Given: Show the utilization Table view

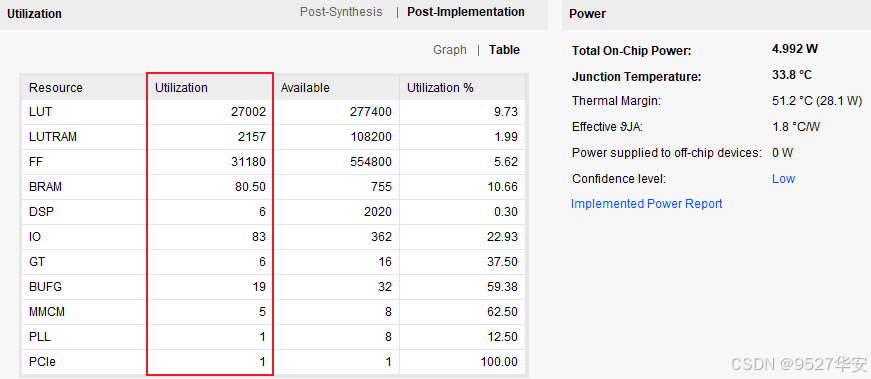Looking at the screenshot, I should pos(504,50).
